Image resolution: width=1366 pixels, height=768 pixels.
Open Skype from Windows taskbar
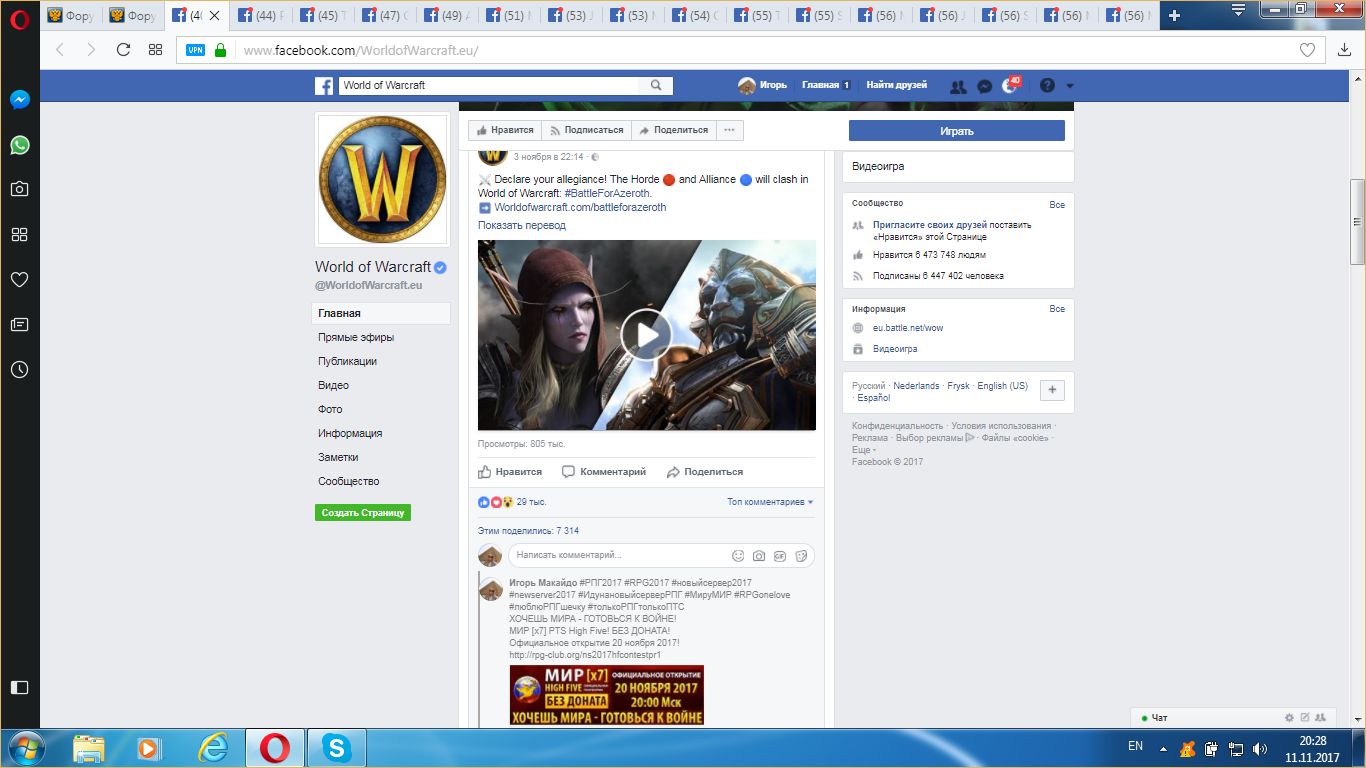coord(337,748)
